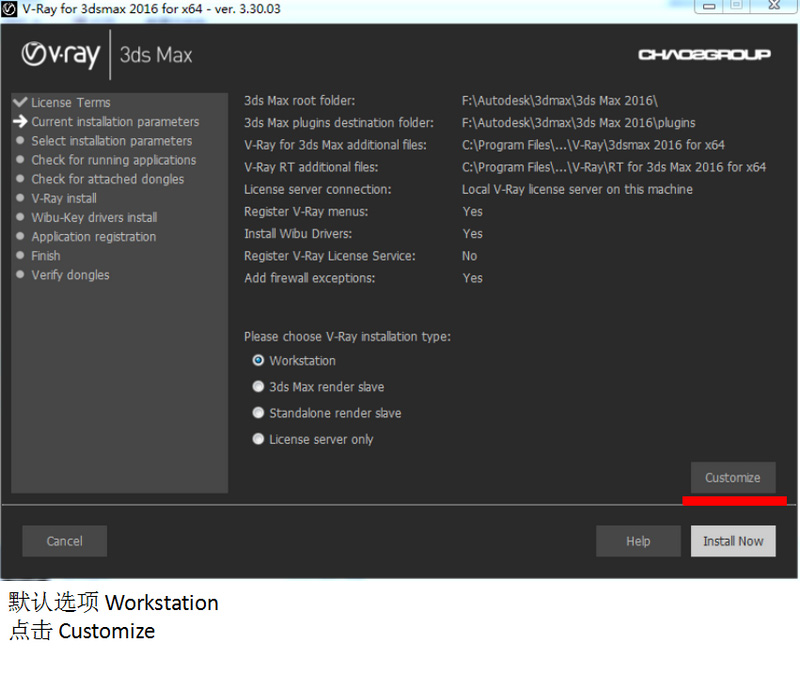
Task: Open Check for running applications step
Action: pyautogui.click(x=114, y=160)
